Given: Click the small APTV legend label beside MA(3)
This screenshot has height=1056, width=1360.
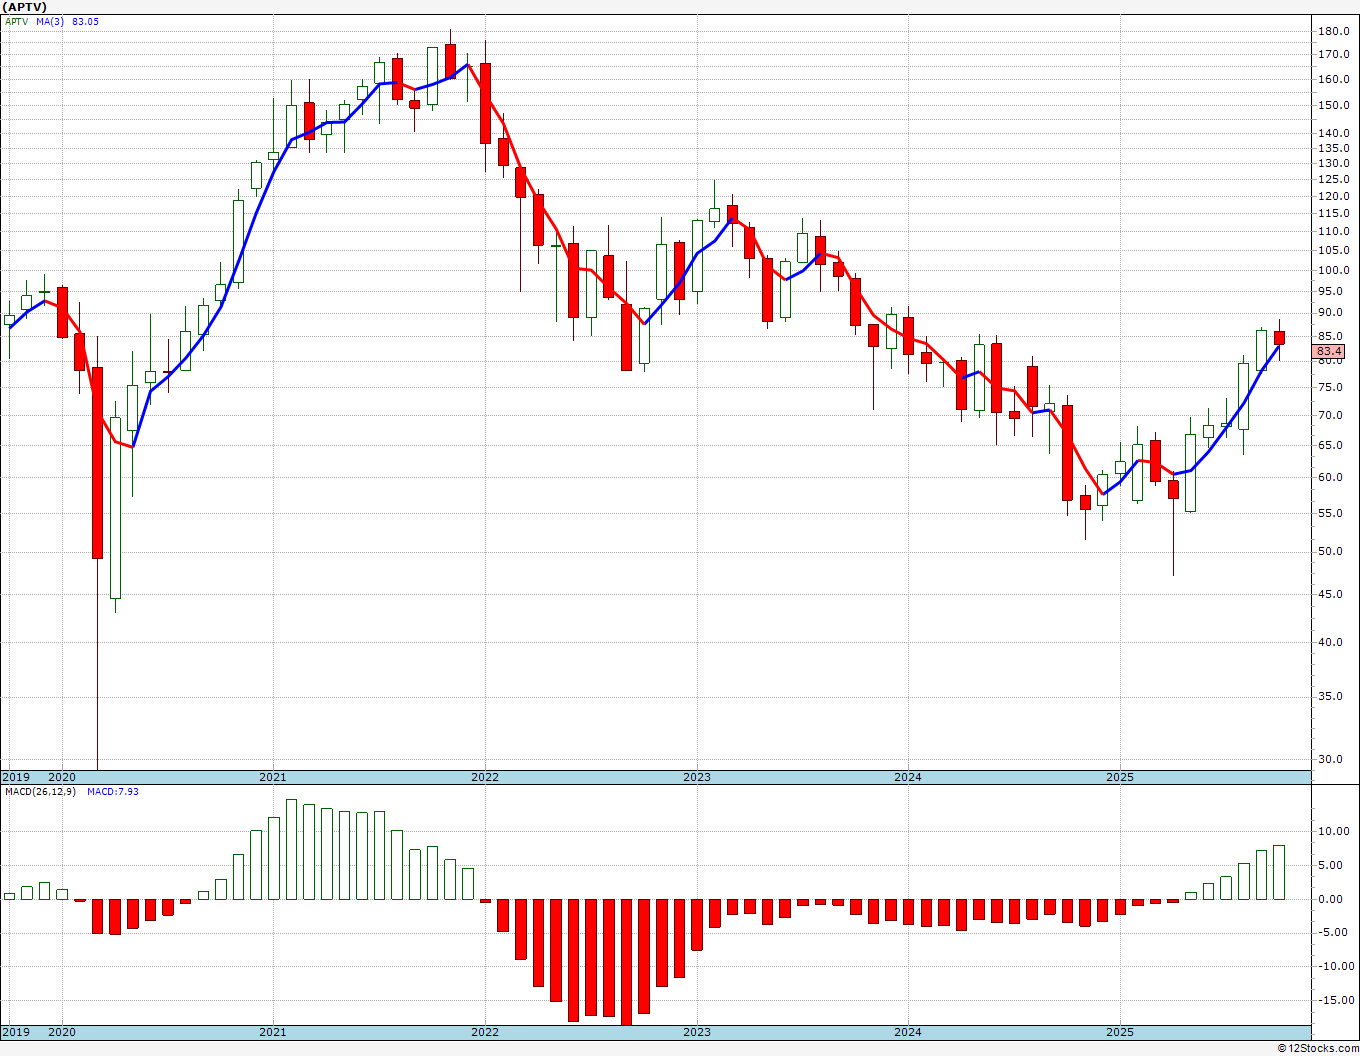Looking at the screenshot, I should click(x=17, y=22).
